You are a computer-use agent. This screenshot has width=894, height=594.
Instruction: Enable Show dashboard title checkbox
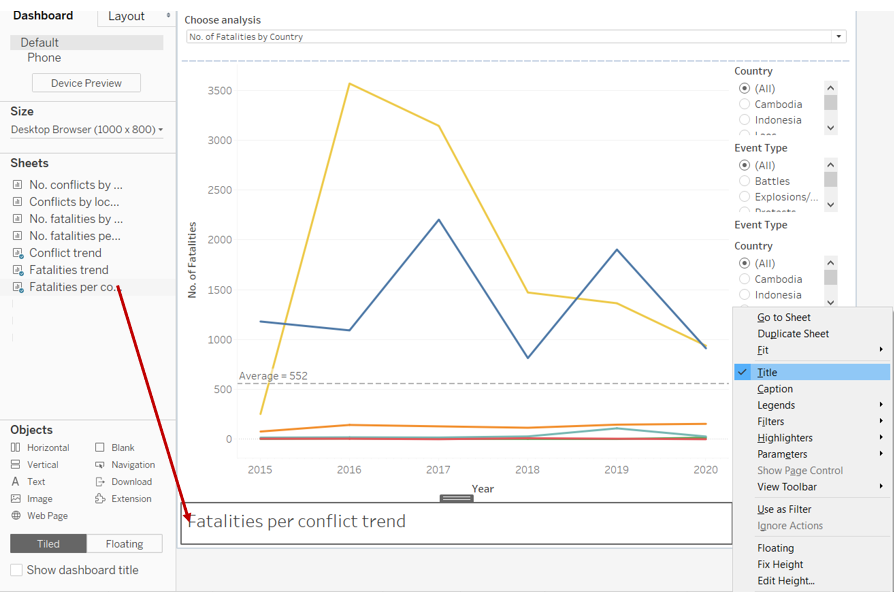coord(16,570)
